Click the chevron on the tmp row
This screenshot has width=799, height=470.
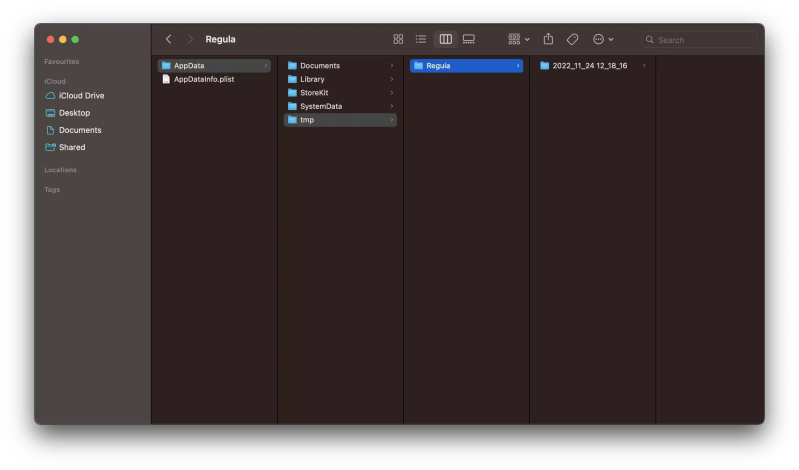[x=392, y=120]
